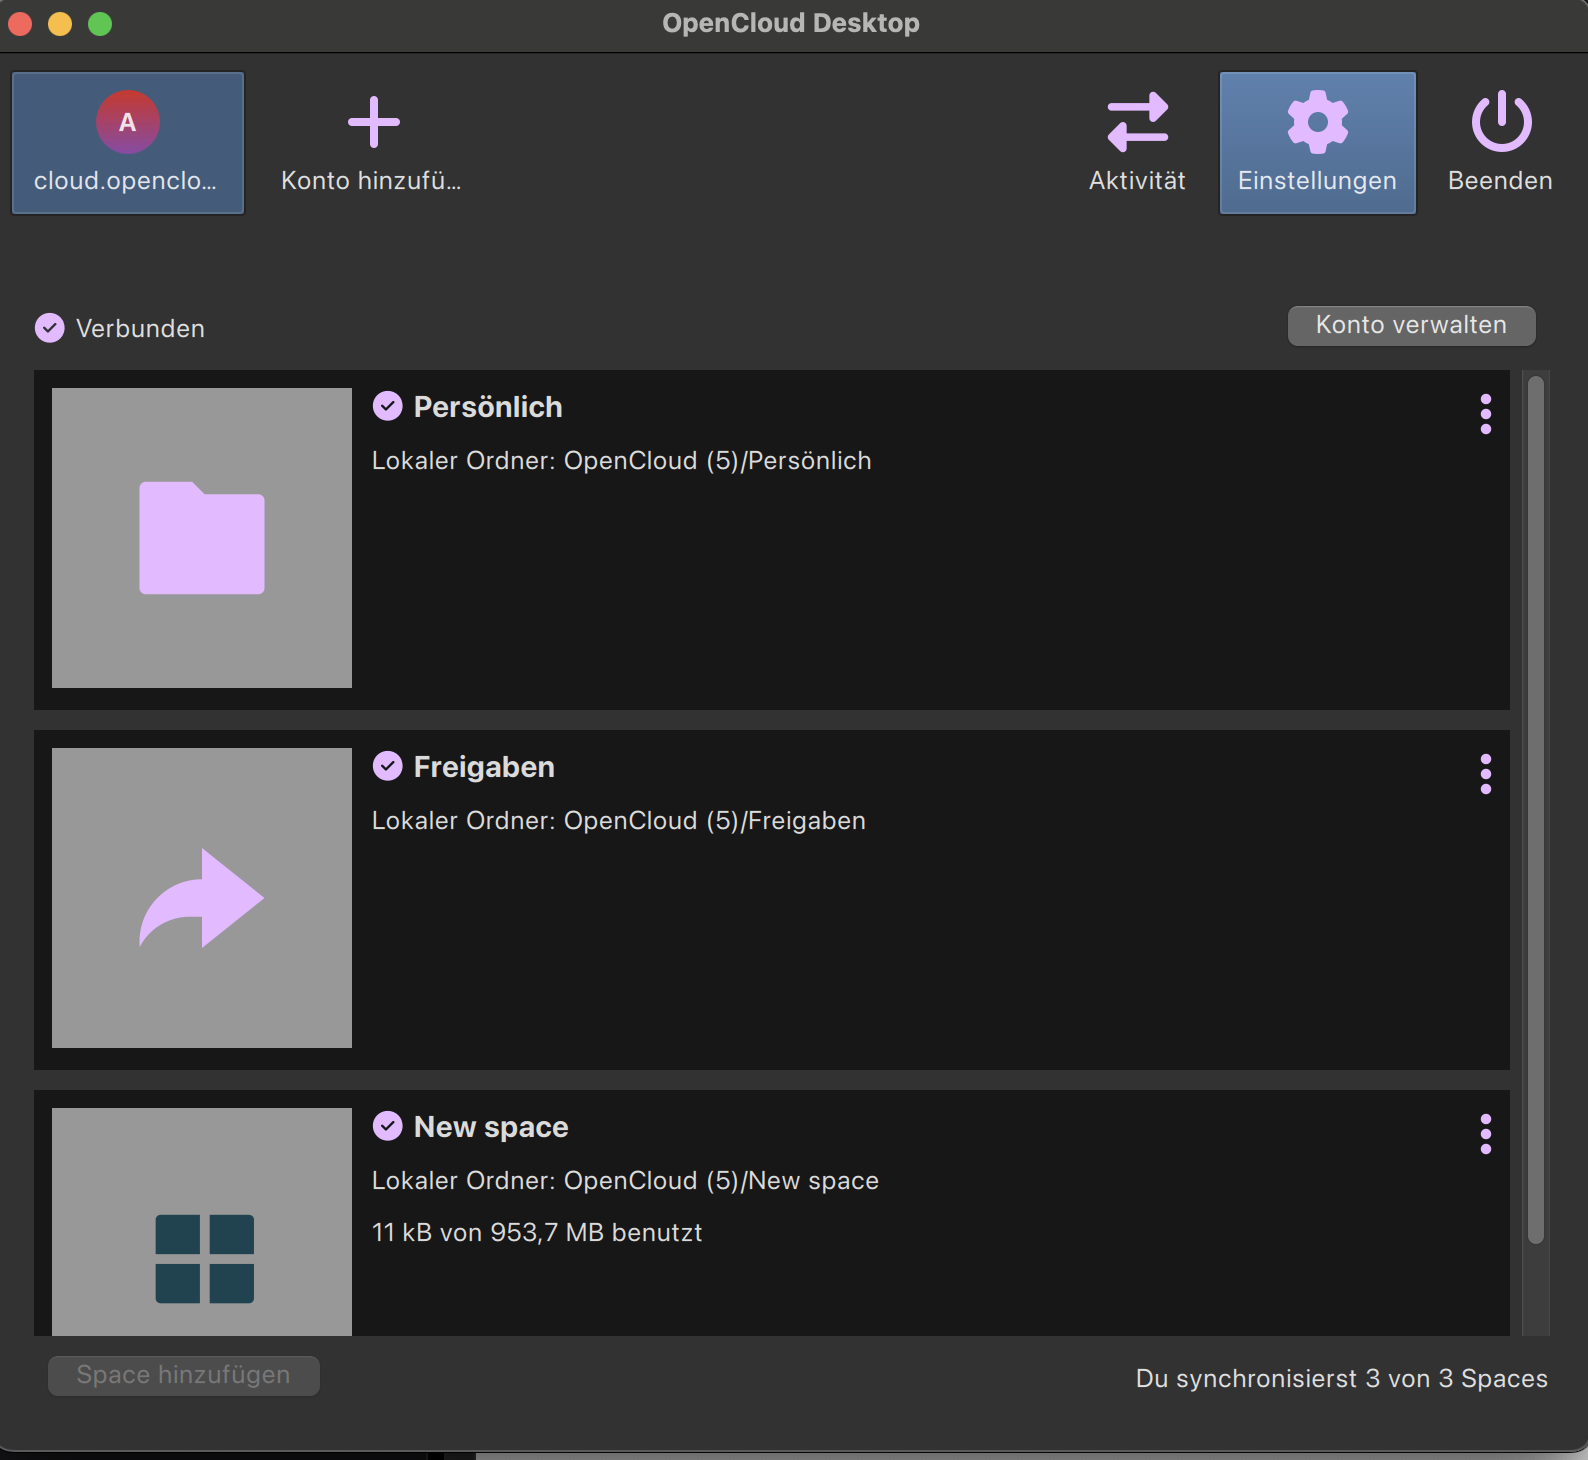1588x1460 pixels.
Task: Click 'Lokaler Ordner: OpenCloud (5)/Persönlich' text
Action: click(x=622, y=461)
